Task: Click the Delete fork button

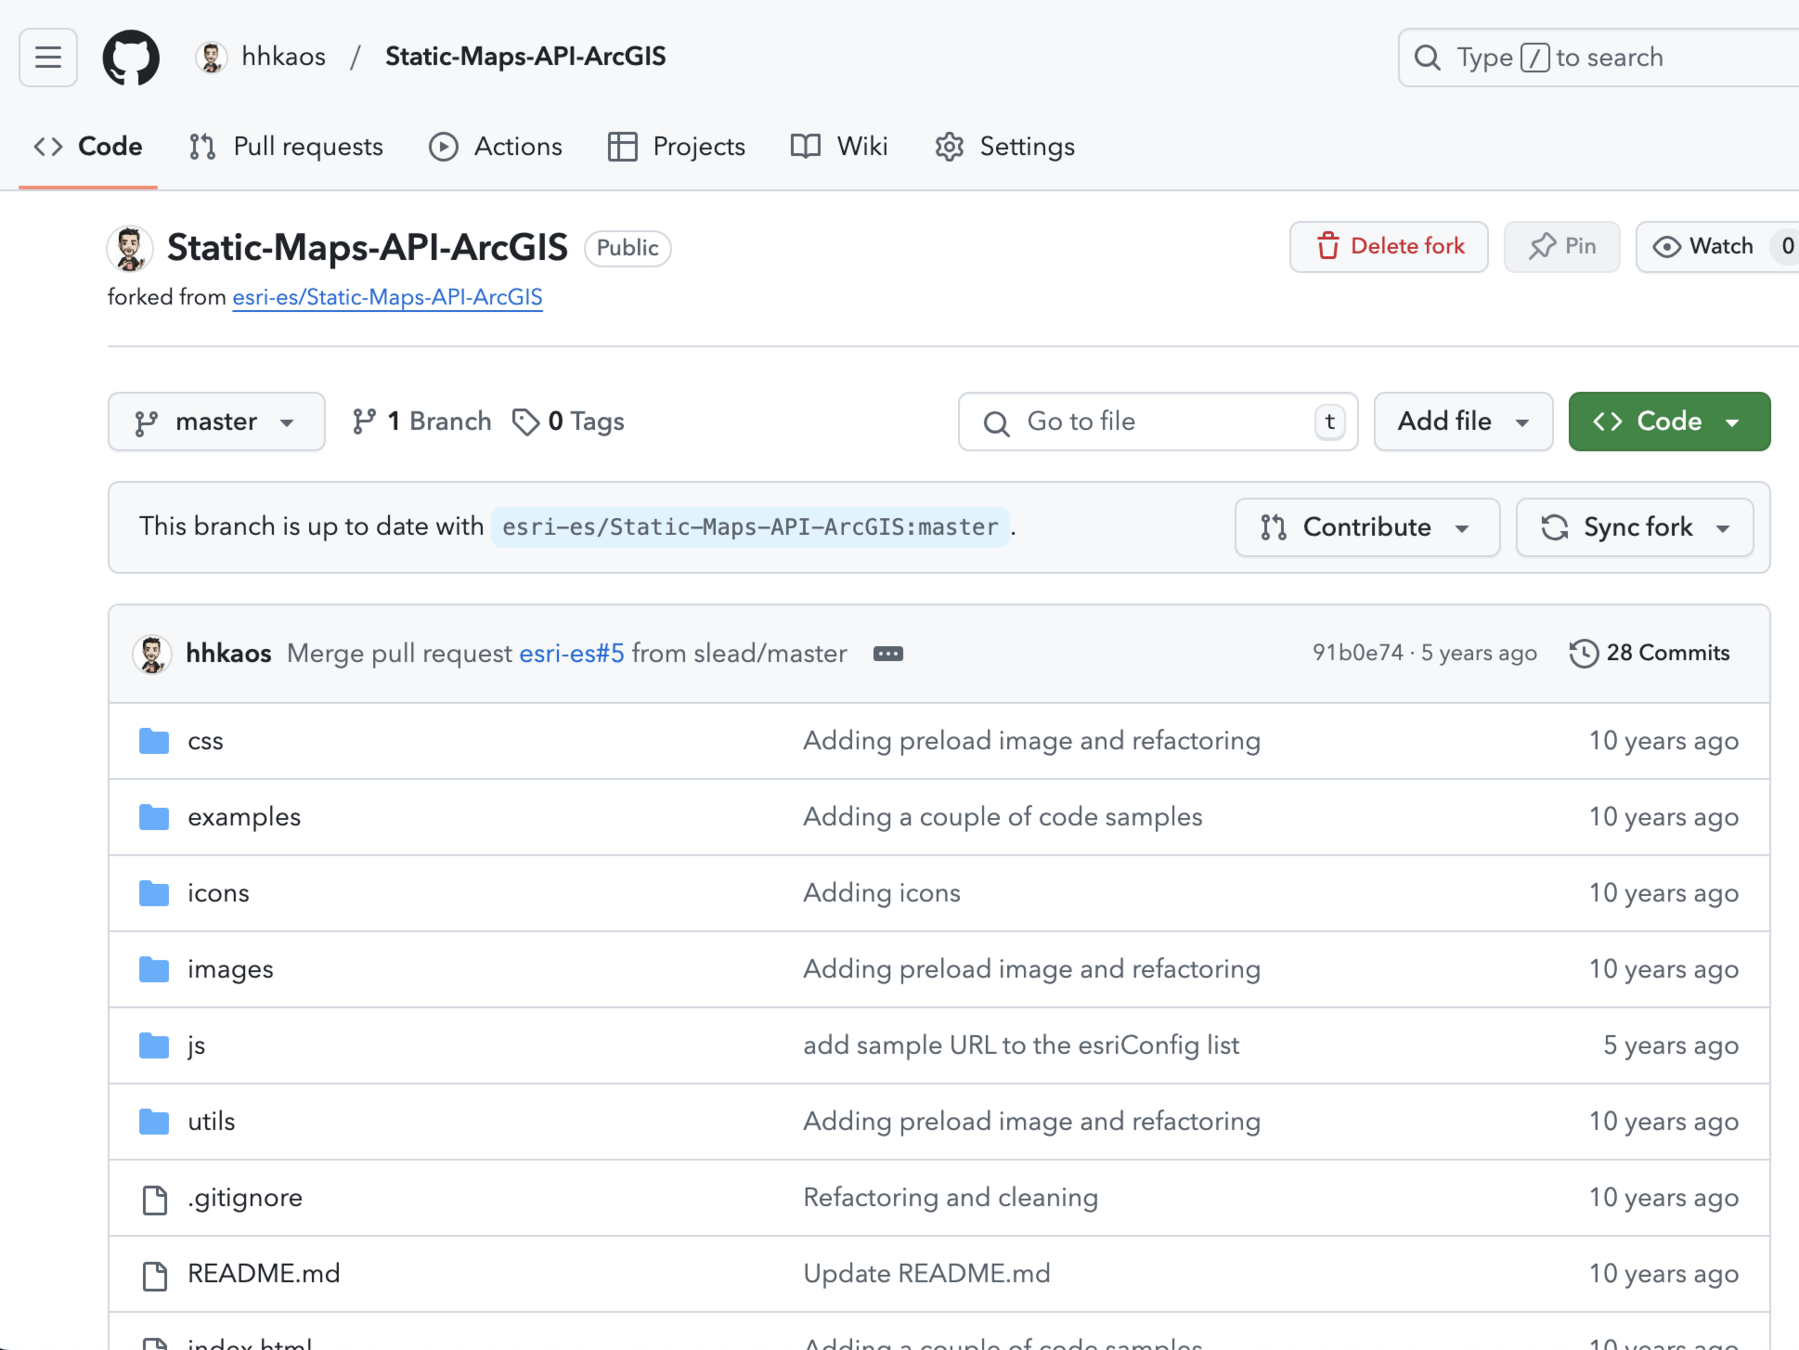Action: [x=1389, y=247]
